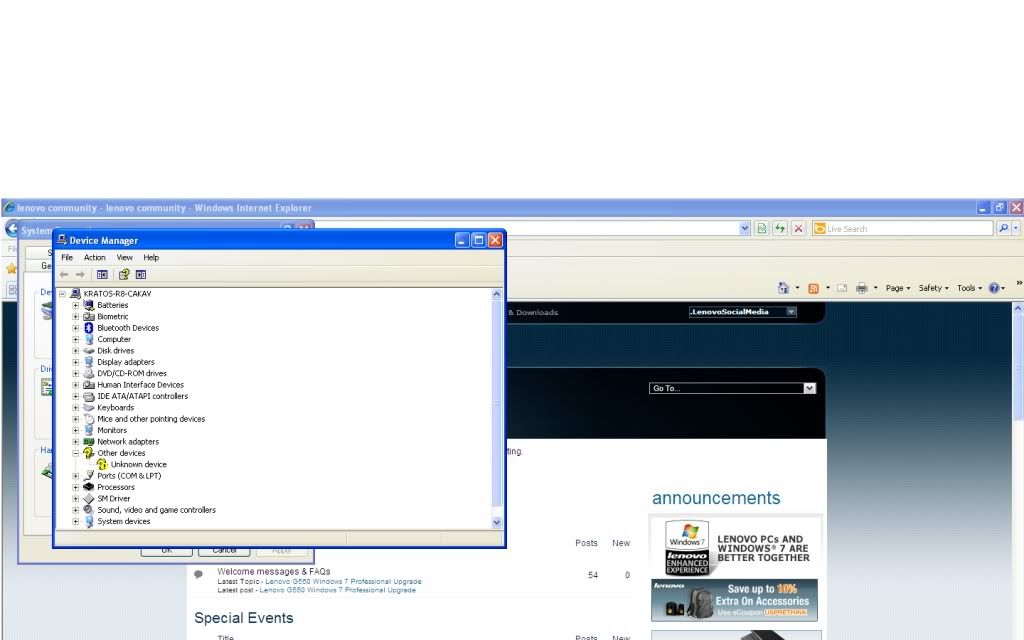Viewport: 1024px width, 640px height.
Task: Open the Action menu in Device Manager
Action: (95, 257)
